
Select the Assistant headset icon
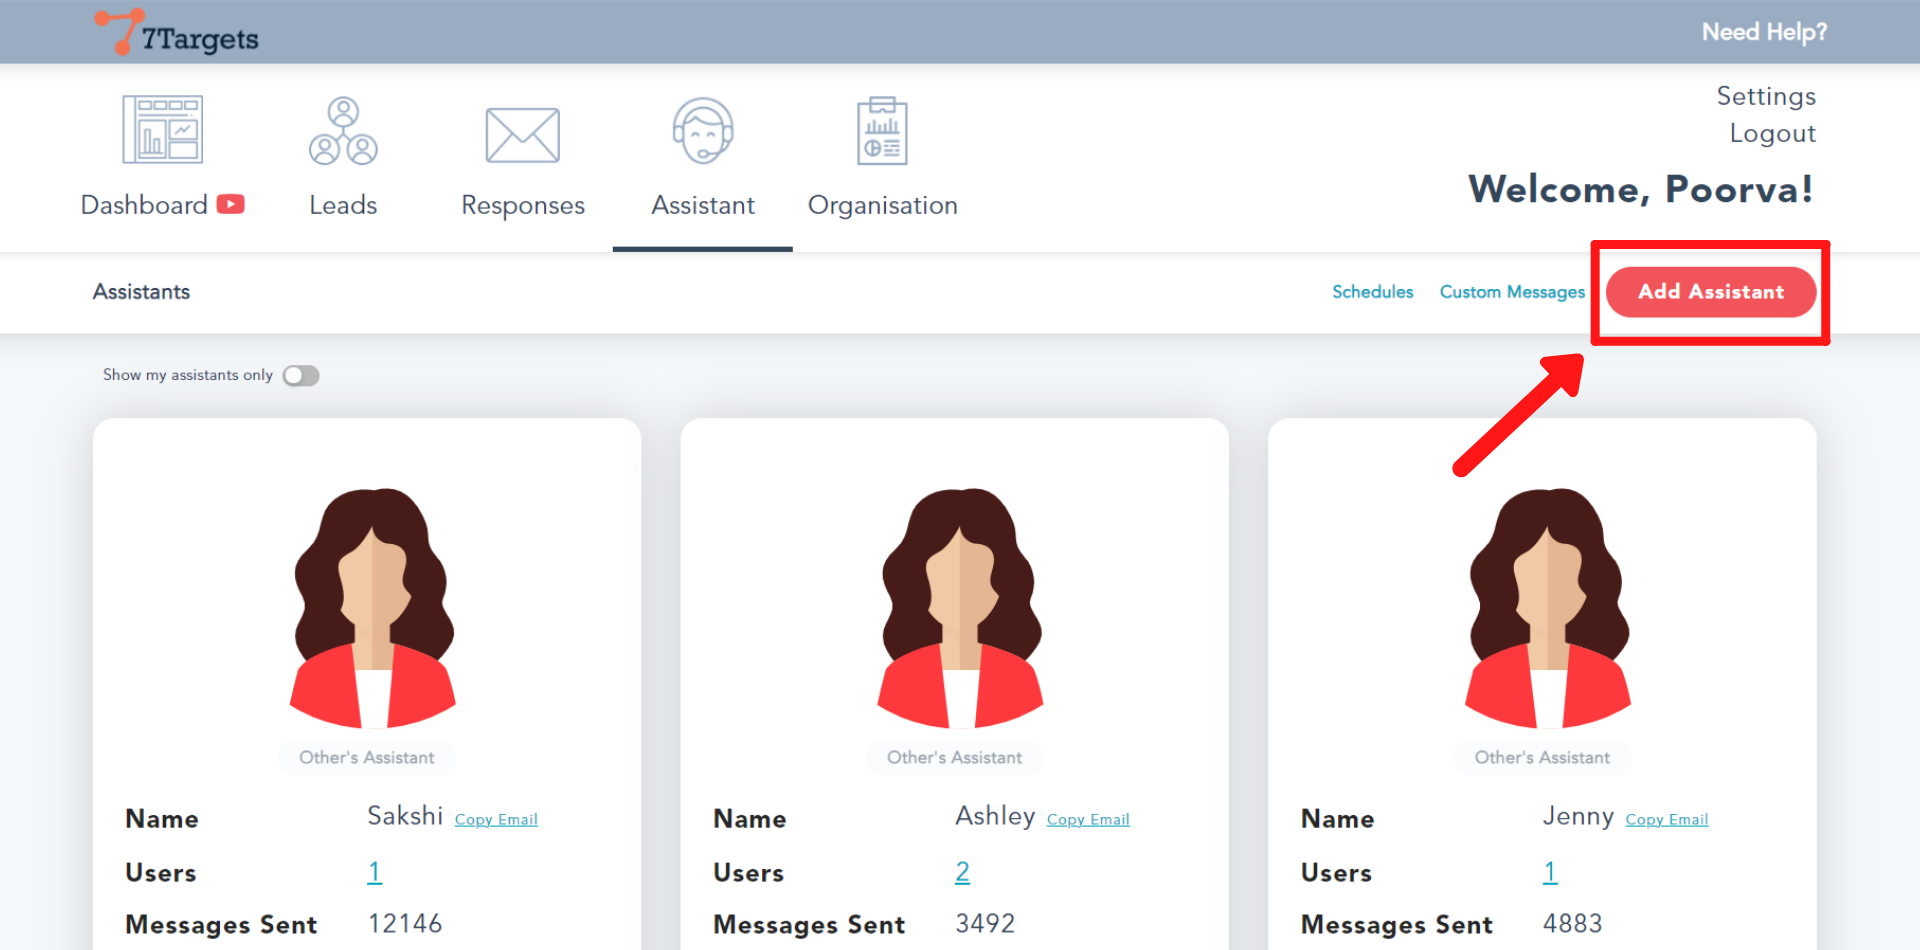(x=703, y=131)
